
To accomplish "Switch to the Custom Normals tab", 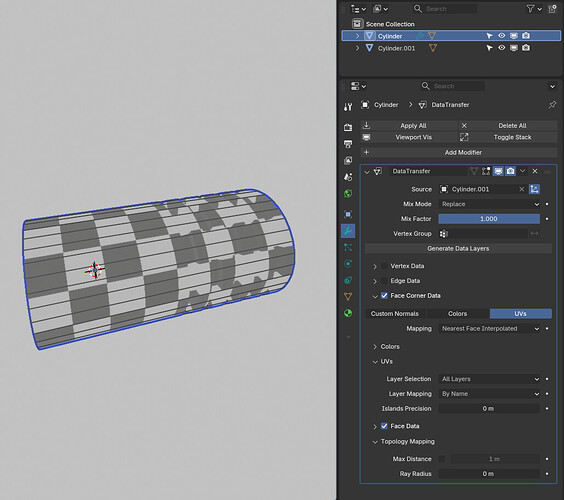I will click(x=395, y=313).
